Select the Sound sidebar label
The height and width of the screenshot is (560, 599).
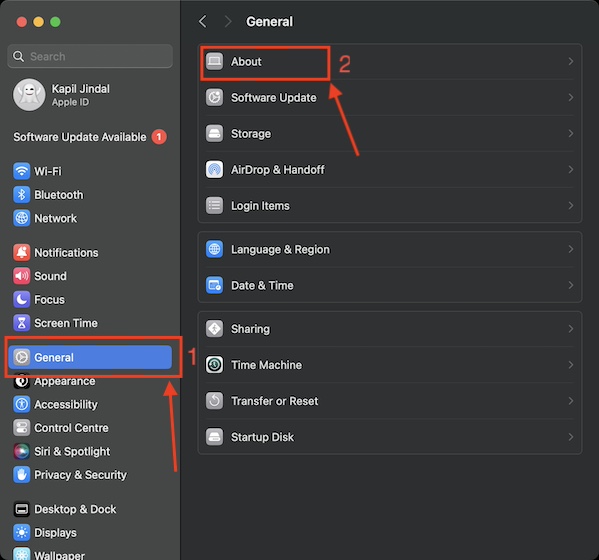coord(50,276)
